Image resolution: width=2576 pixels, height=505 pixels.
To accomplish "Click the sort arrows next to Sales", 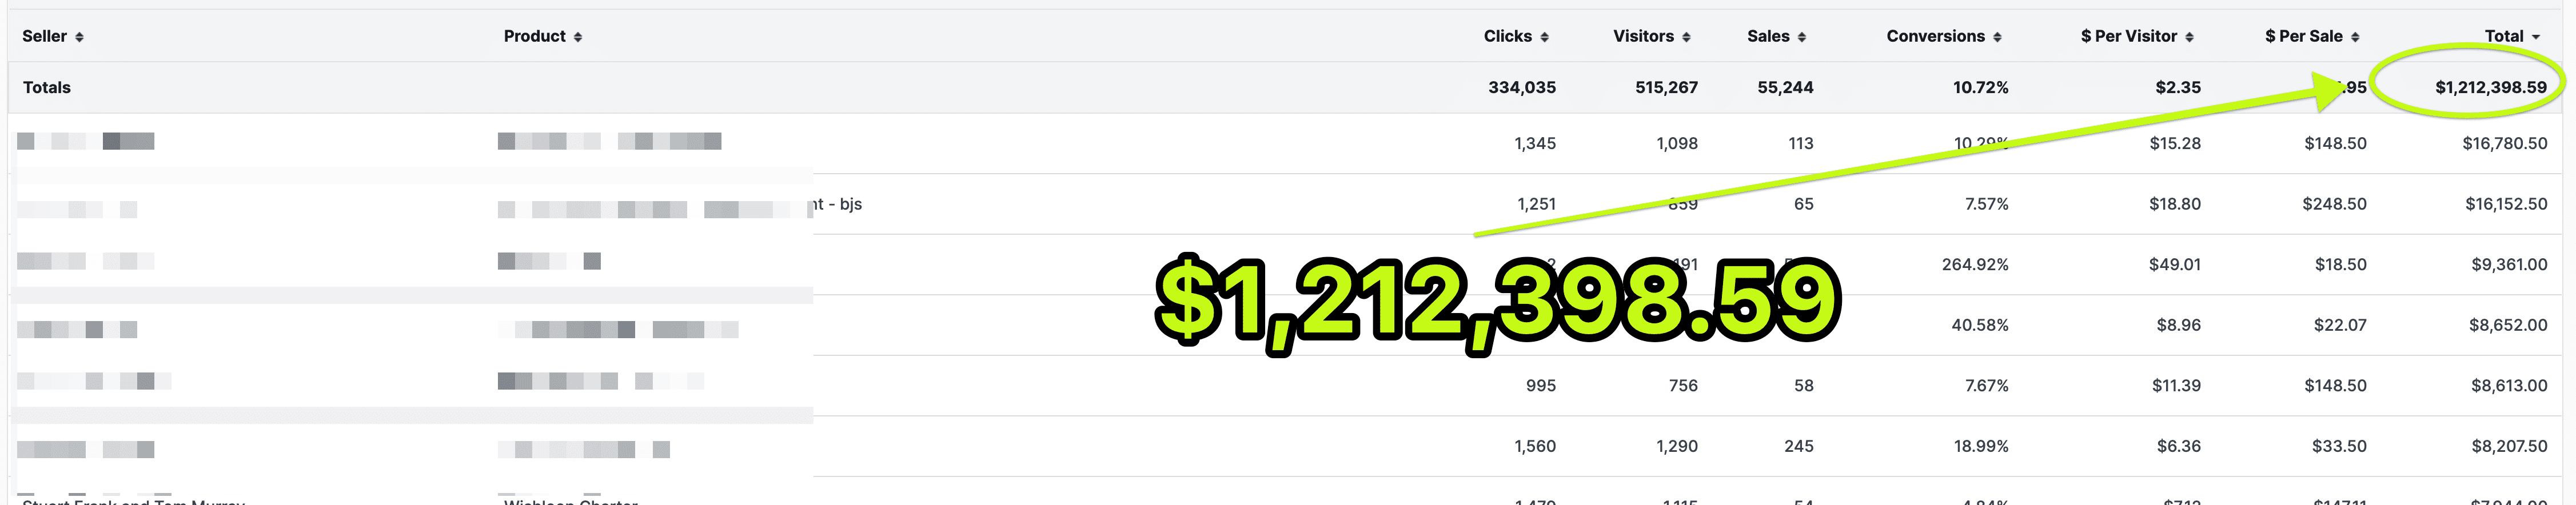I will (x=1802, y=37).
